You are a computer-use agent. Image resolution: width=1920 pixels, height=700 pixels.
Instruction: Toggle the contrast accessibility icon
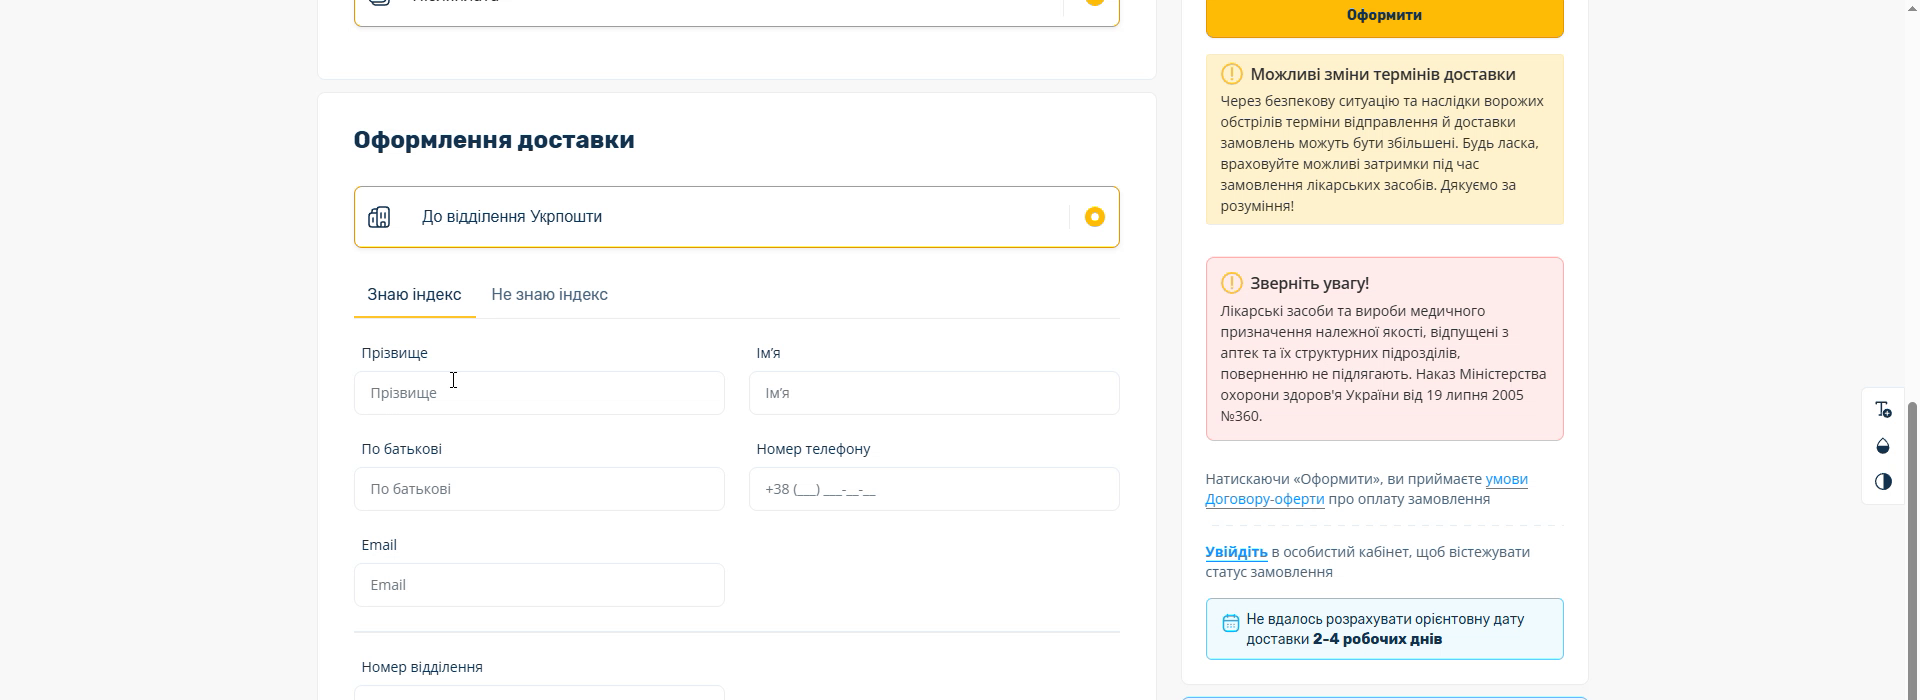(x=1883, y=482)
